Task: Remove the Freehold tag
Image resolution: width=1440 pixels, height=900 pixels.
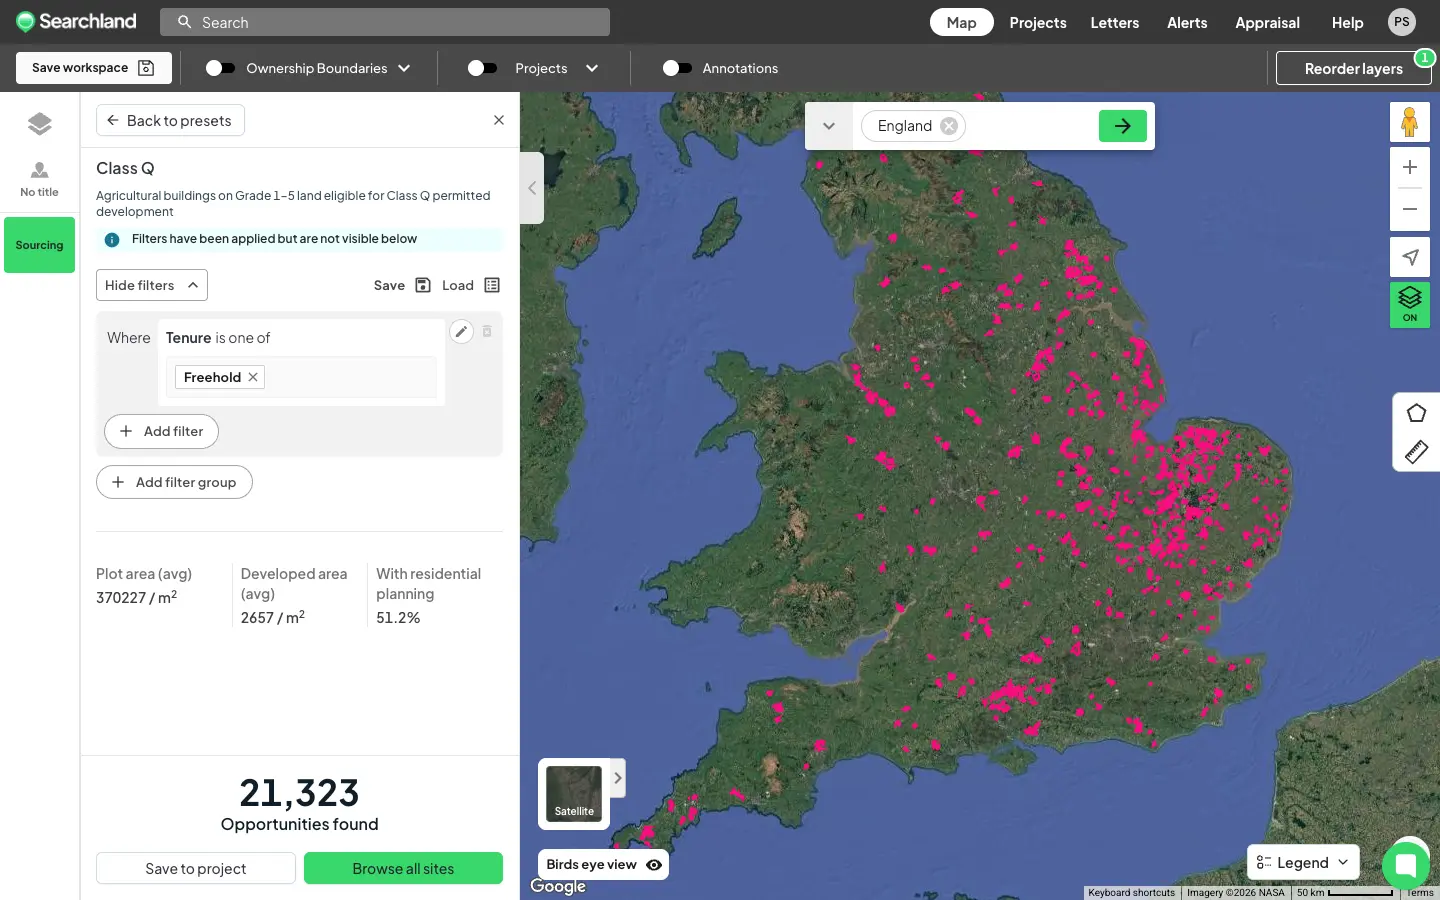Action: point(253,377)
